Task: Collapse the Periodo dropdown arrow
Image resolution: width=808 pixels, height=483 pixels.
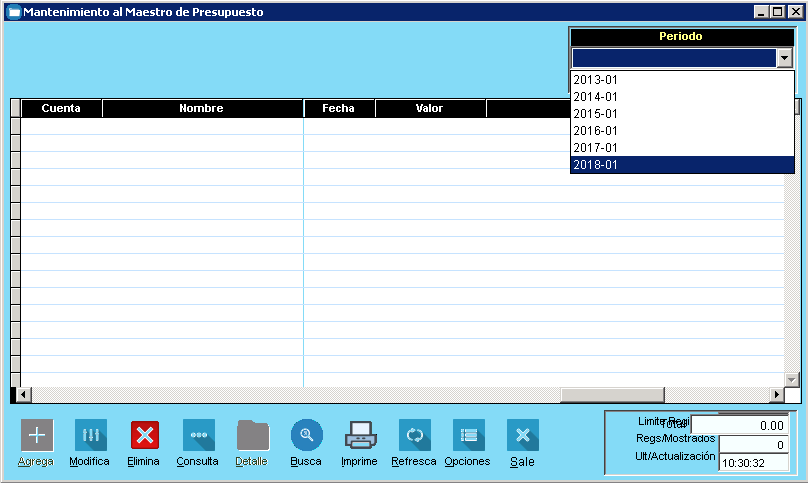Action: point(784,59)
